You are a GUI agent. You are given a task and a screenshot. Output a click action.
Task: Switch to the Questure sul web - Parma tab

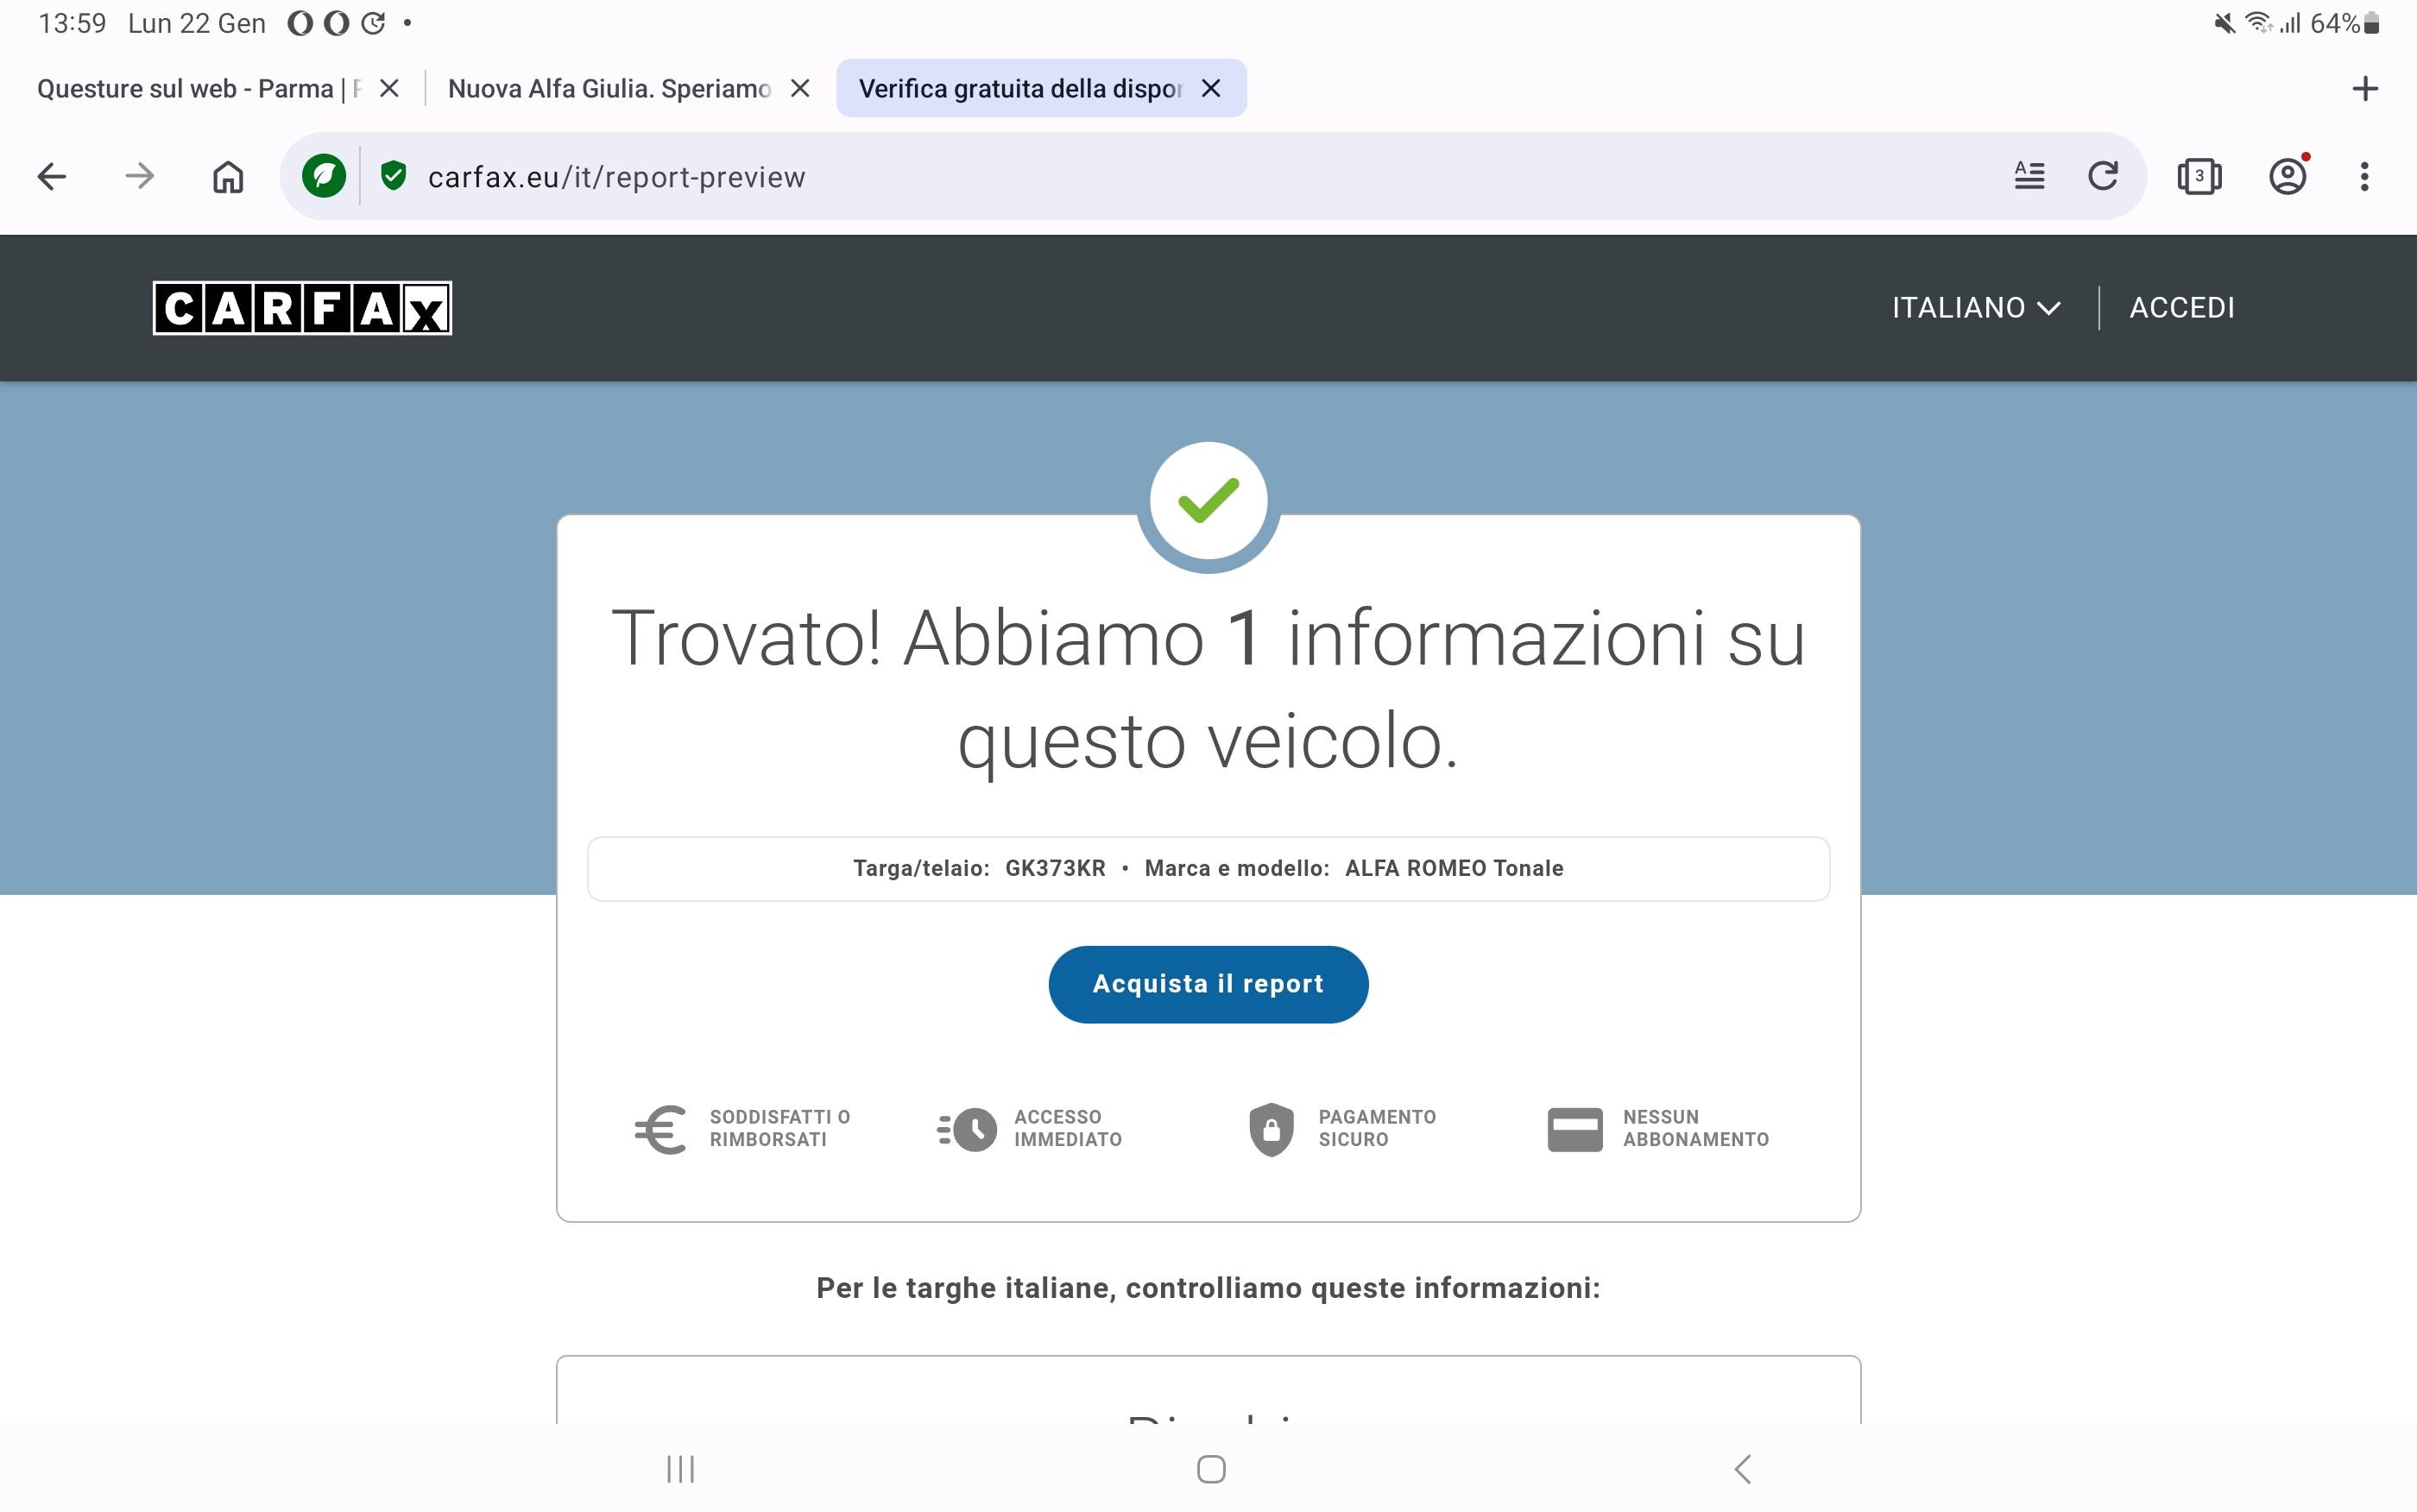[x=199, y=89]
